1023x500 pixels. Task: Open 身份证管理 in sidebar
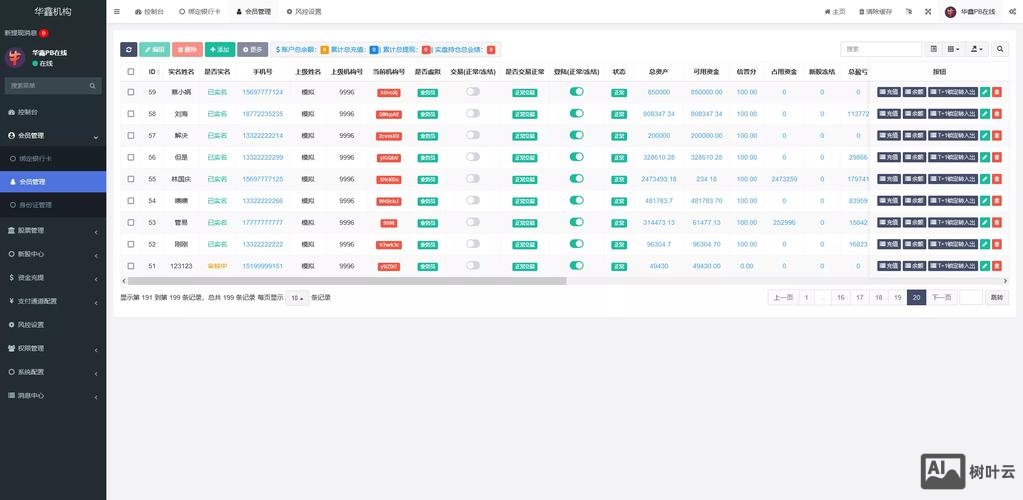(36, 205)
